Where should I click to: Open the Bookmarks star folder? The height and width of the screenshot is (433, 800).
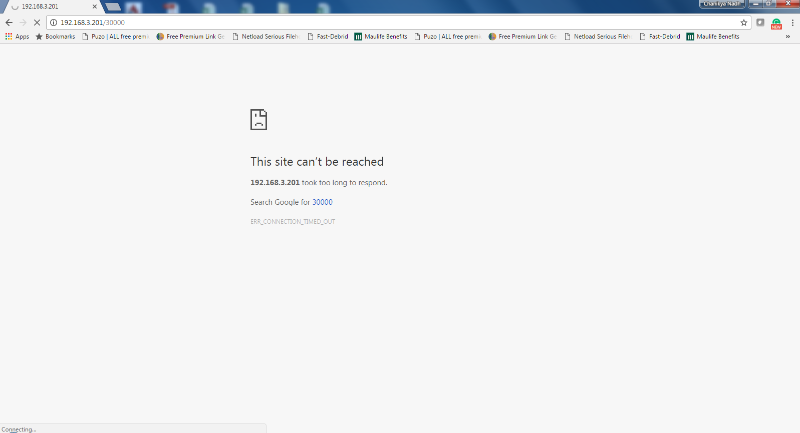pyautogui.click(x=55, y=36)
